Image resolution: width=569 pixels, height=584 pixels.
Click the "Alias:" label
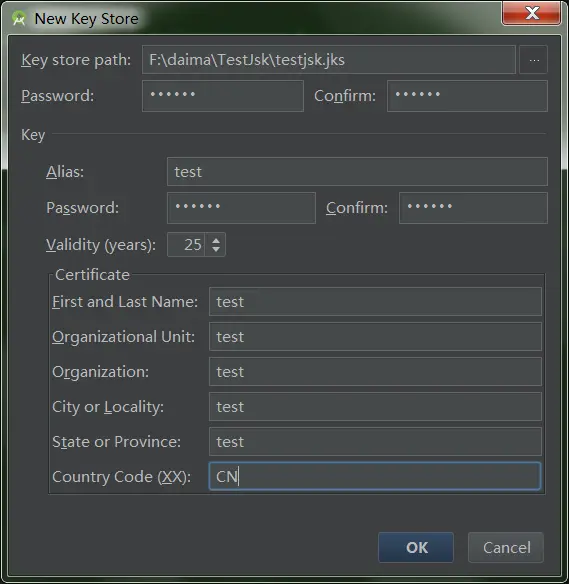tap(65, 172)
